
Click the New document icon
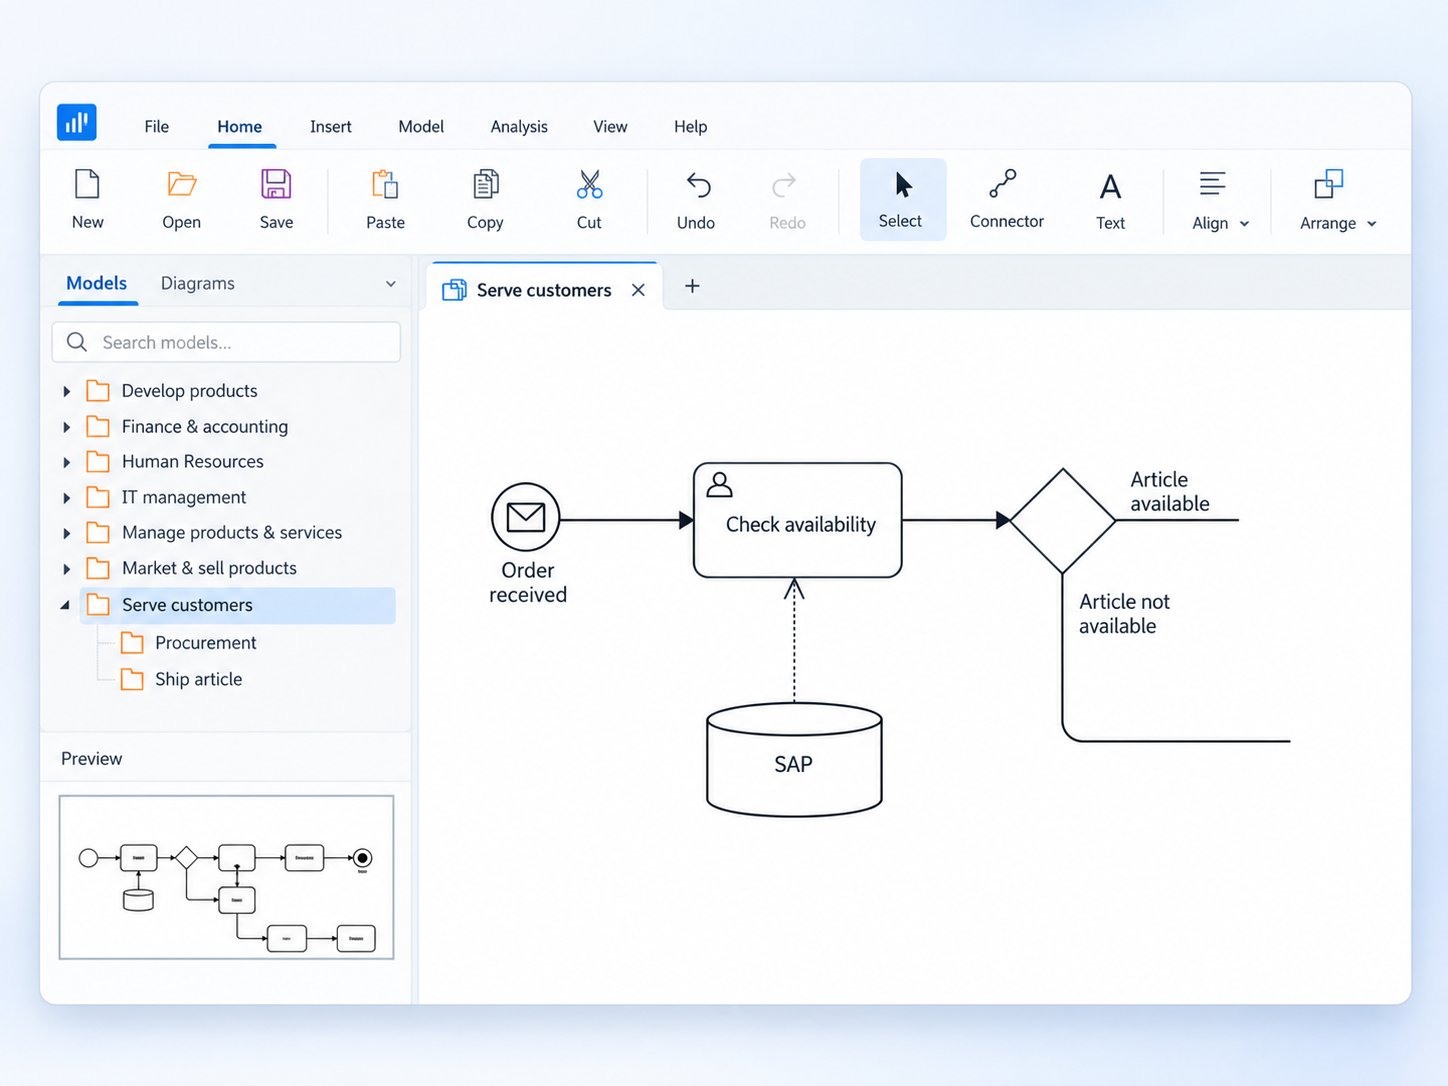pyautogui.click(x=87, y=185)
